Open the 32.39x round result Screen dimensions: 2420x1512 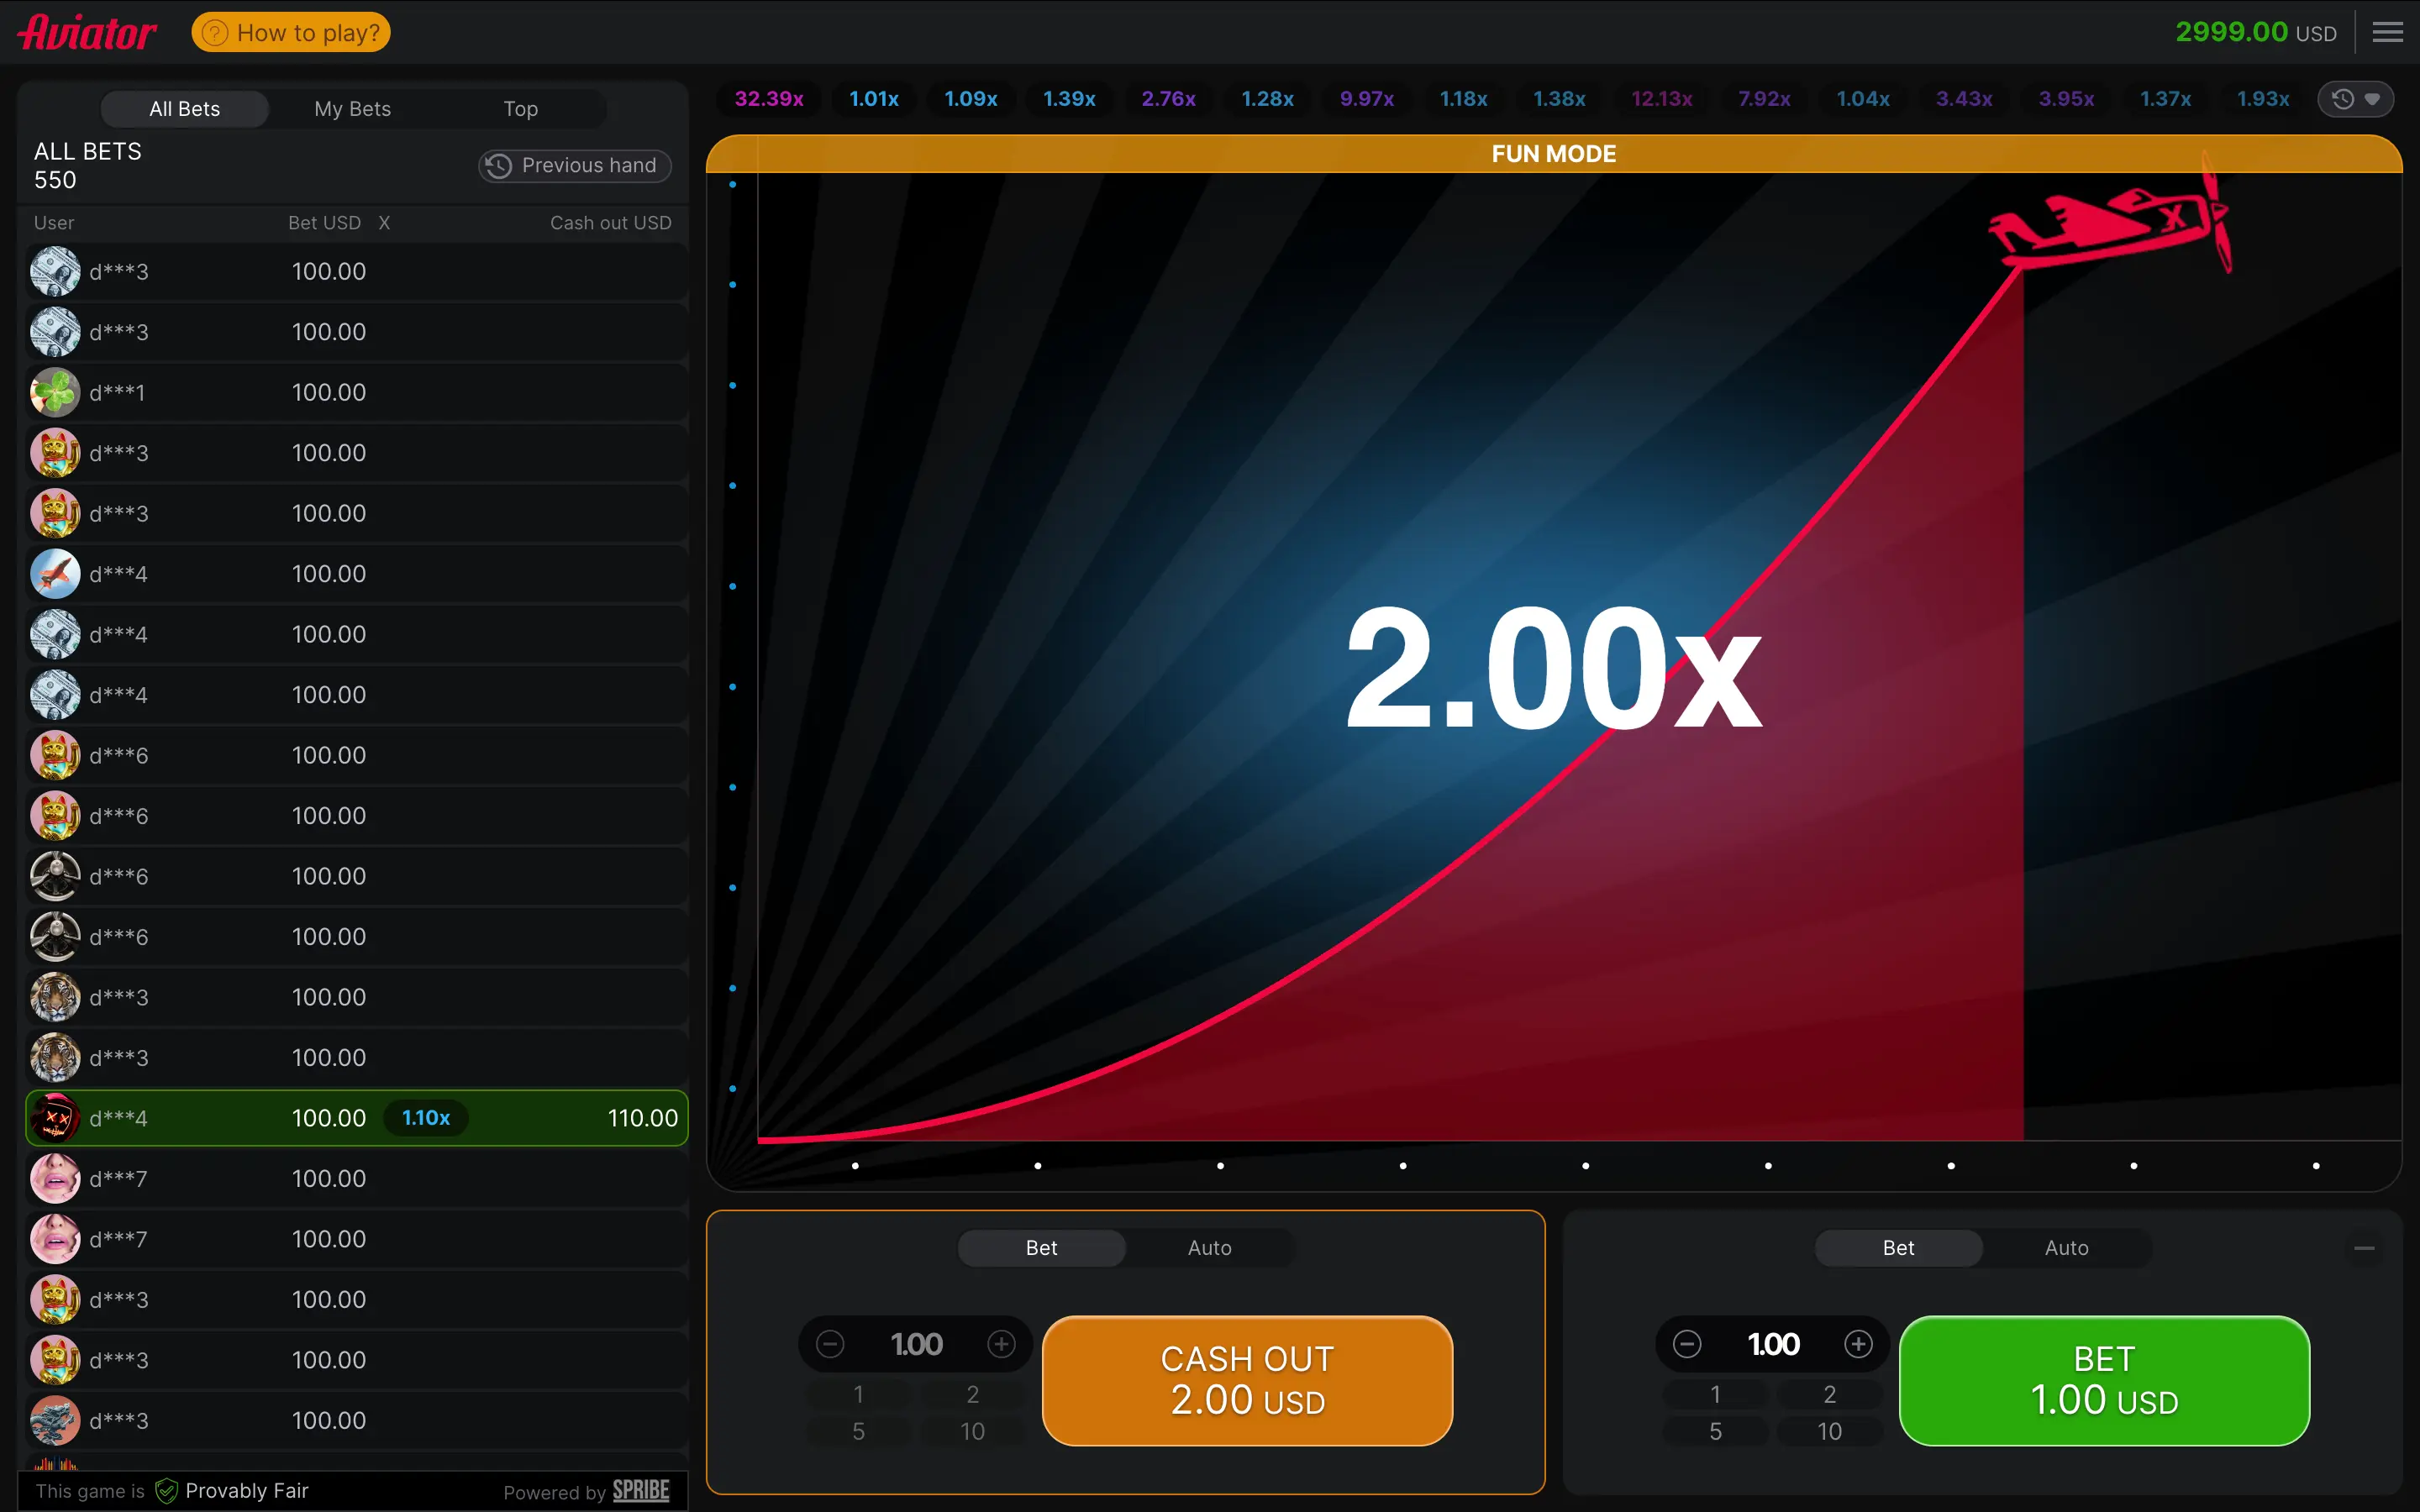[769, 99]
